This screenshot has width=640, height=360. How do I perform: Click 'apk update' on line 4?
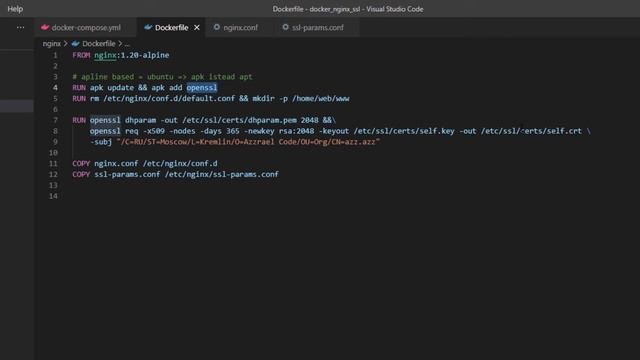click(112, 88)
